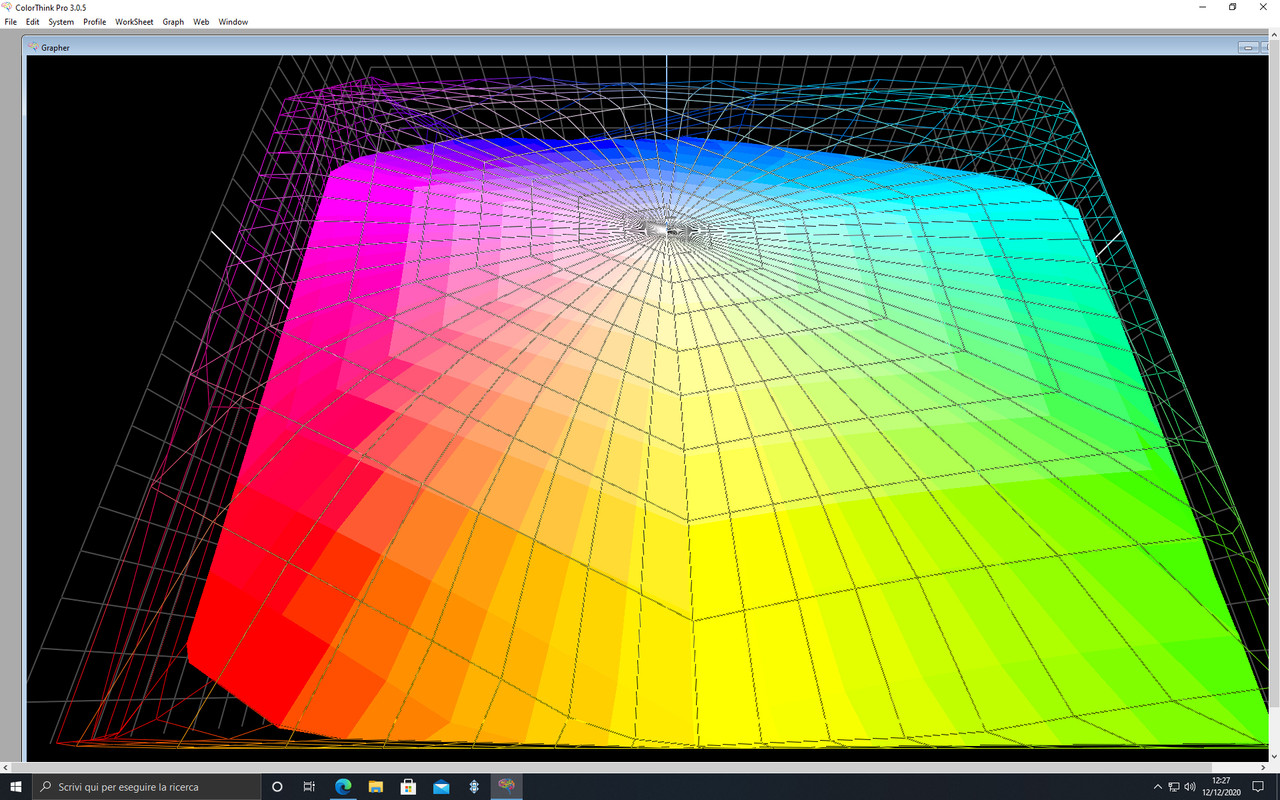Open the Graph menu

(x=173, y=21)
